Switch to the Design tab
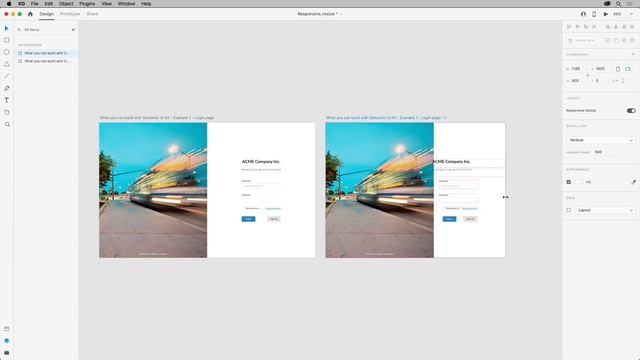 [47, 14]
